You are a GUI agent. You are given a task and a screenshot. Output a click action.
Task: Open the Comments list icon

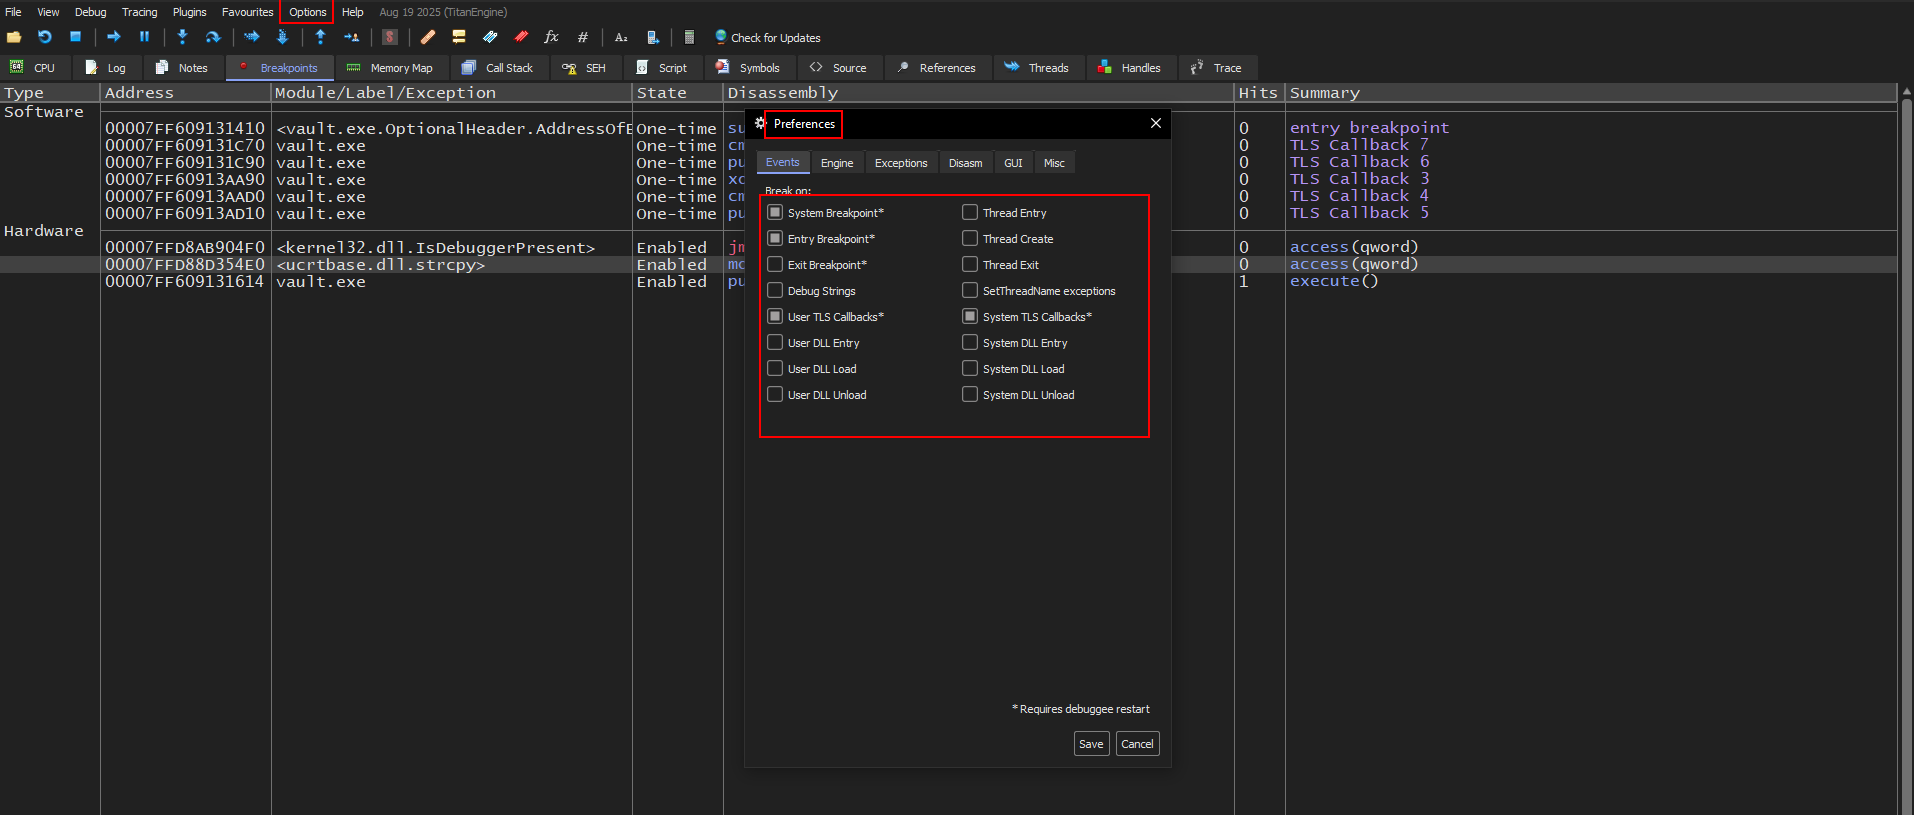pyautogui.click(x=459, y=37)
